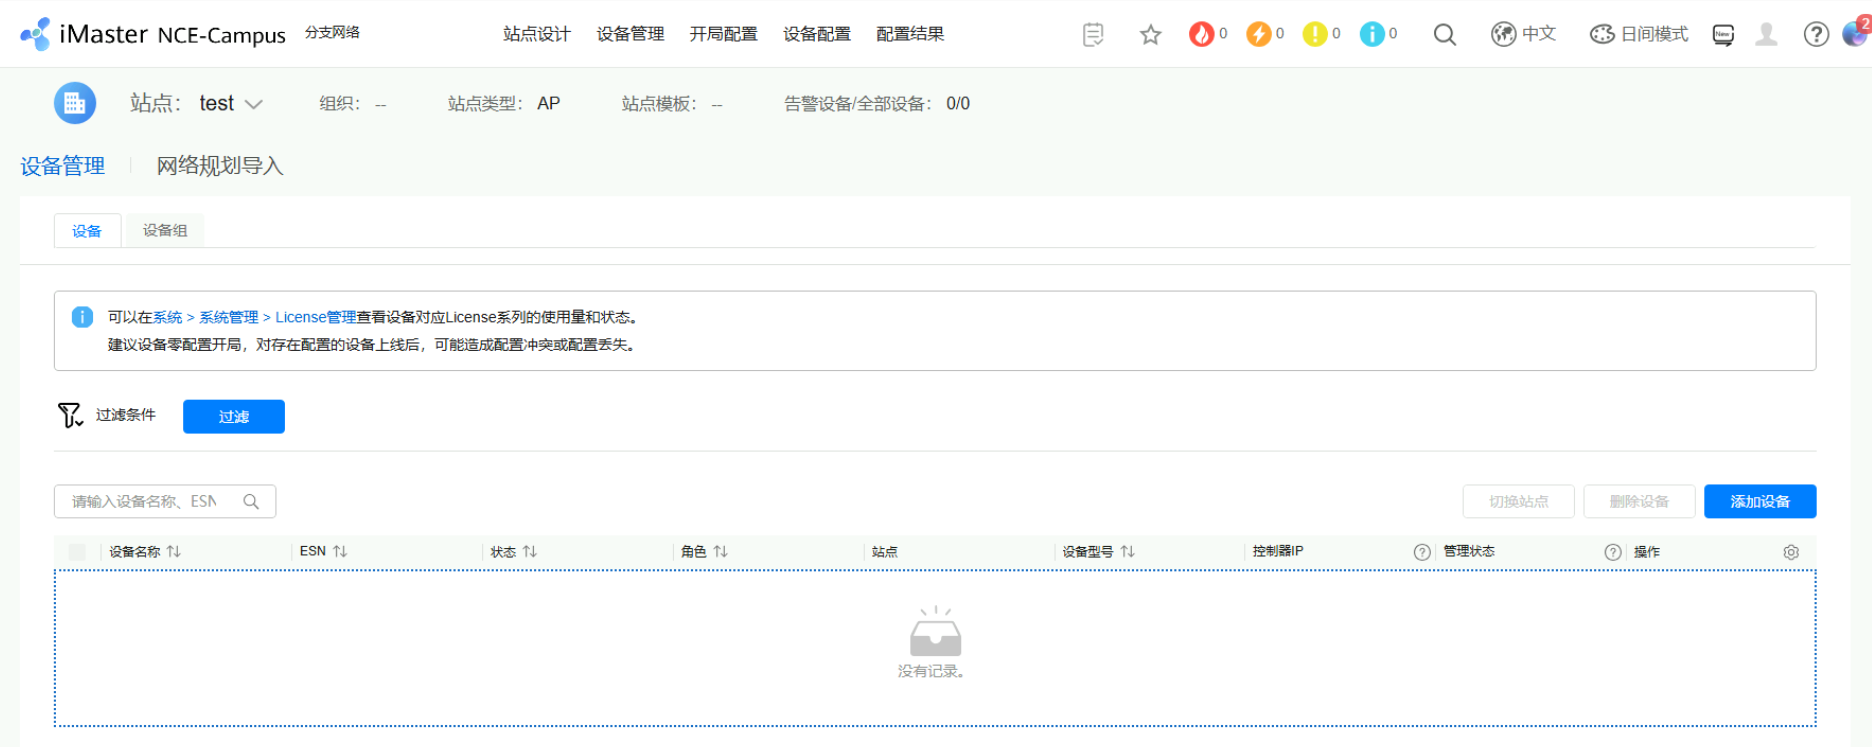The image size is (1872, 747).
Task: Open the user account profile icon
Action: click(1767, 35)
